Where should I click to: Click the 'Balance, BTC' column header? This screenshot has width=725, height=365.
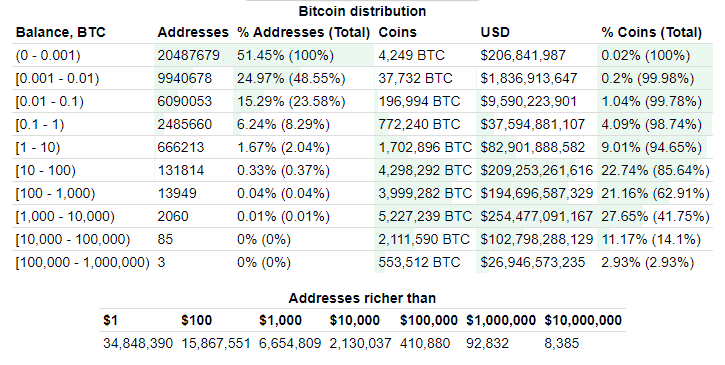[x=61, y=32]
